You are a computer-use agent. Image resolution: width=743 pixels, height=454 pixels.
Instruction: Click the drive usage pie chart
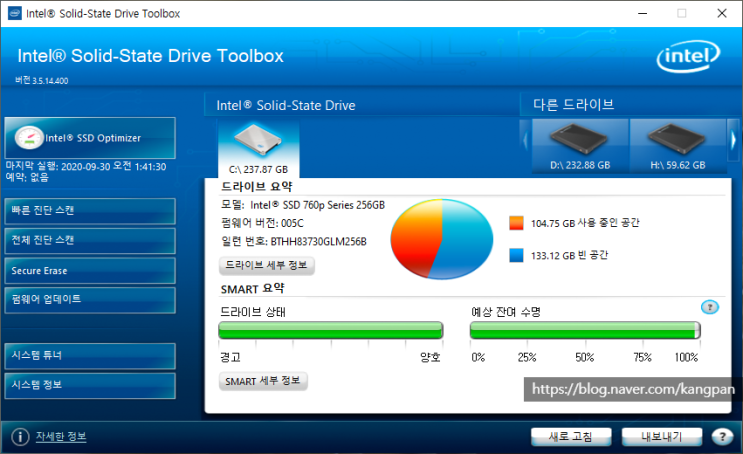click(441, 239)
